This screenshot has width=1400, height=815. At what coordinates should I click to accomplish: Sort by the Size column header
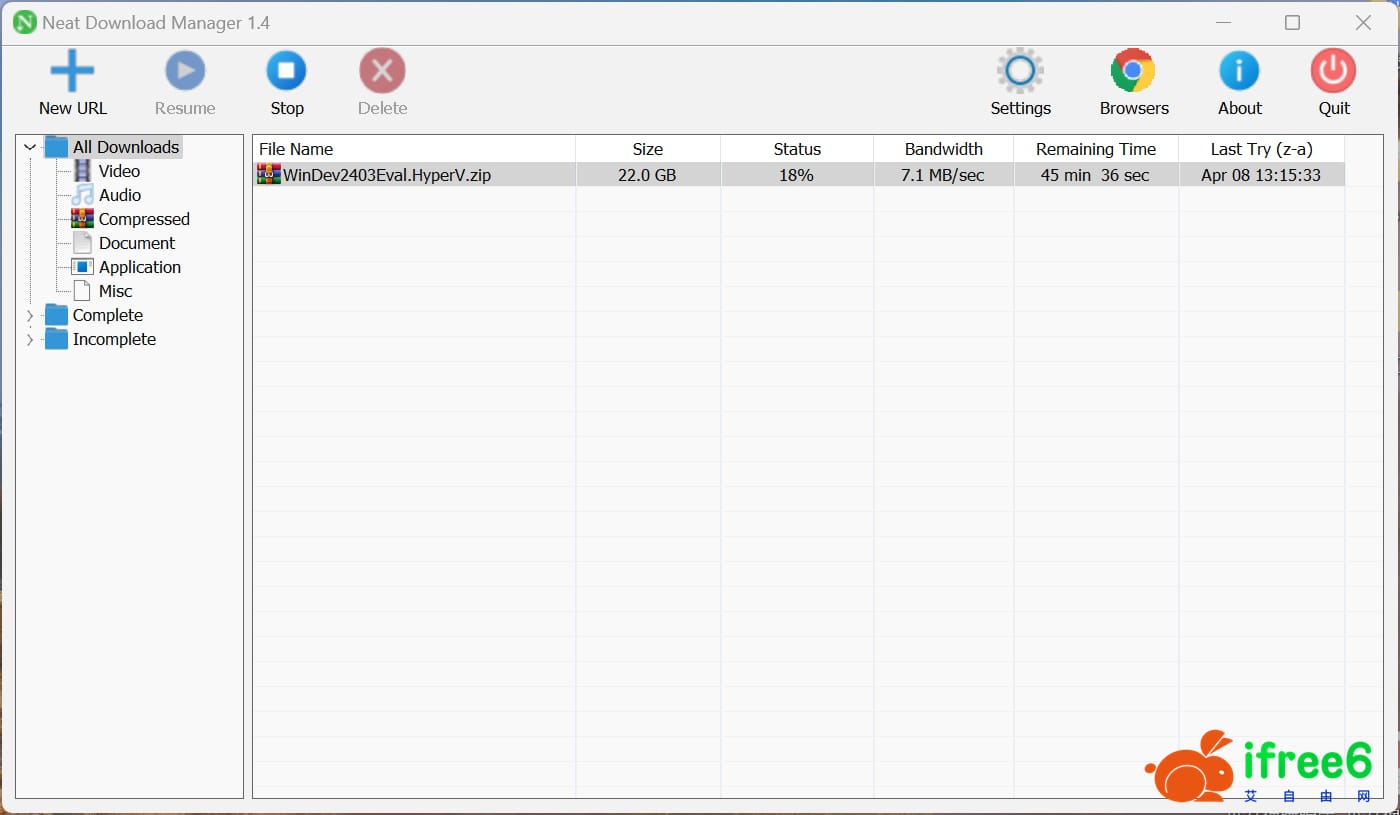pyautogui.click(x=647, y=149)
